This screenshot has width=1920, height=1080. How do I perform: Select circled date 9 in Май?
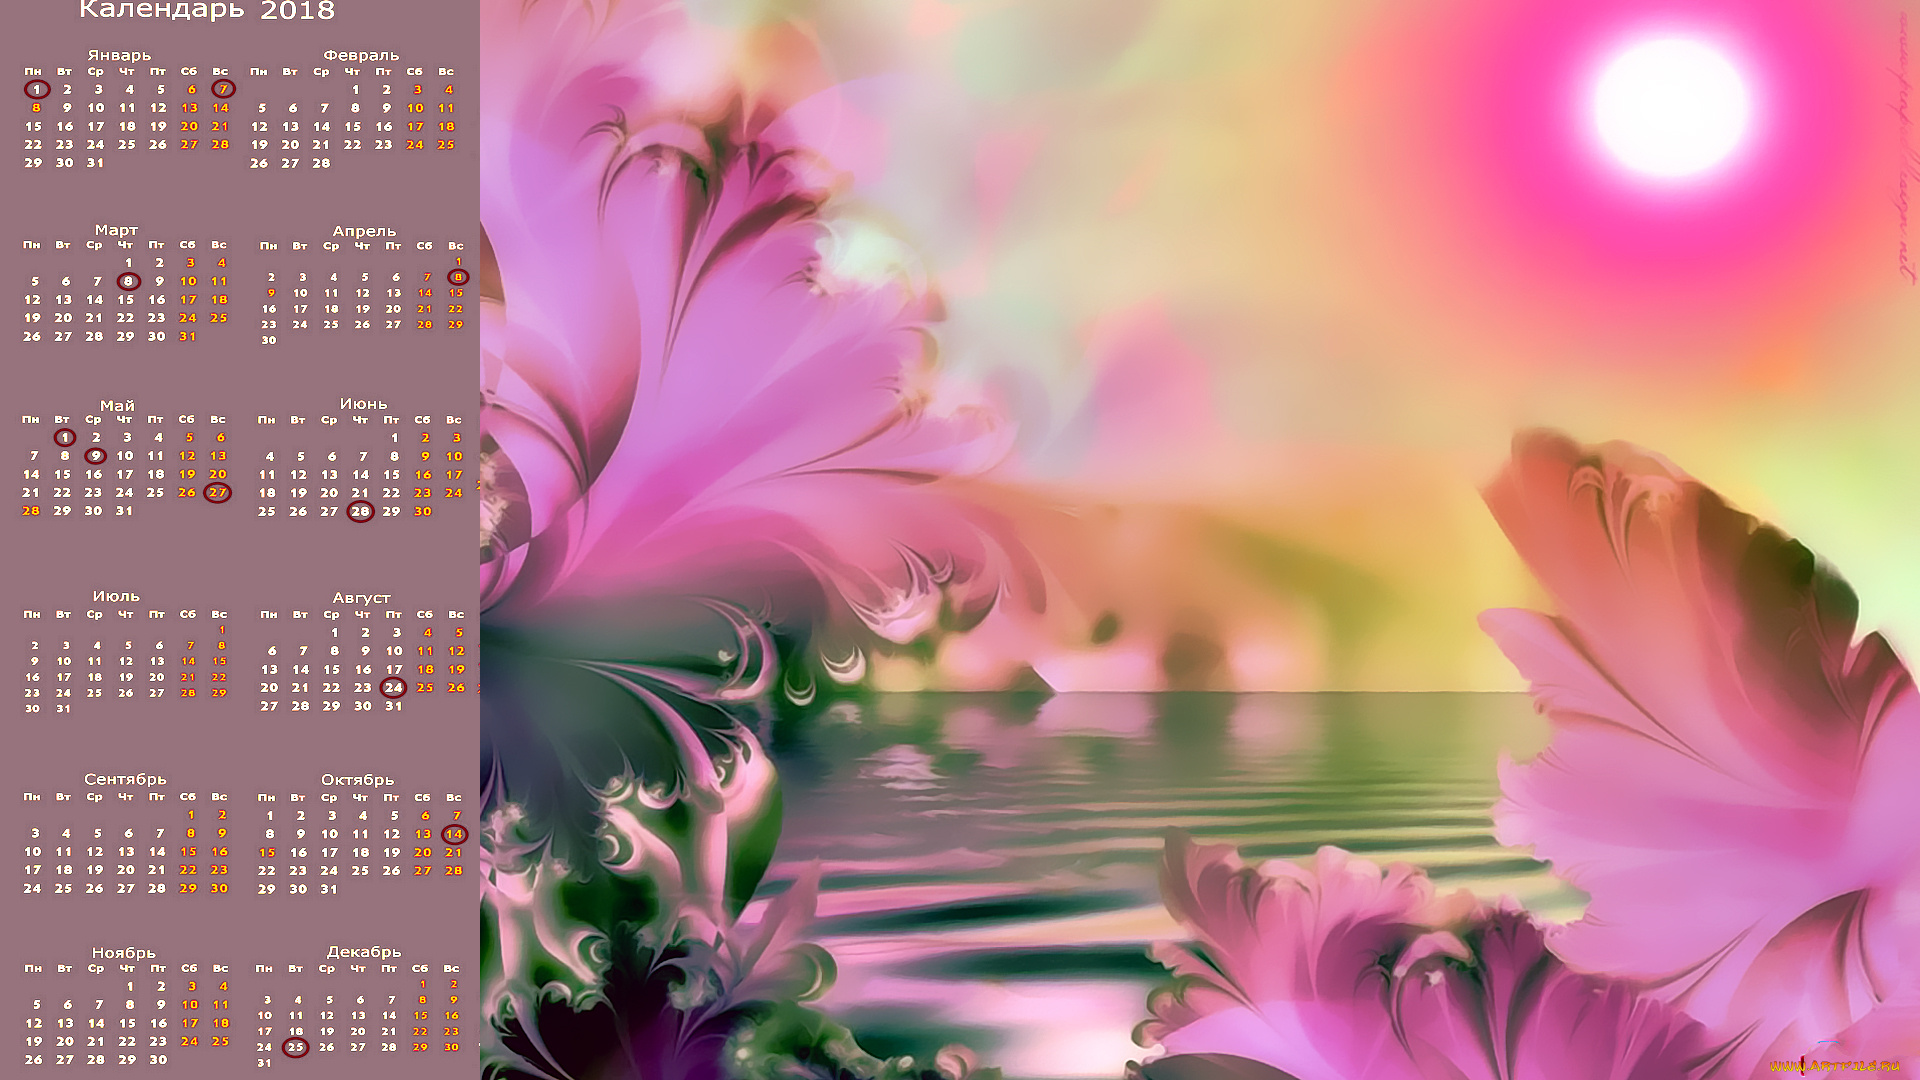(95, 456)
